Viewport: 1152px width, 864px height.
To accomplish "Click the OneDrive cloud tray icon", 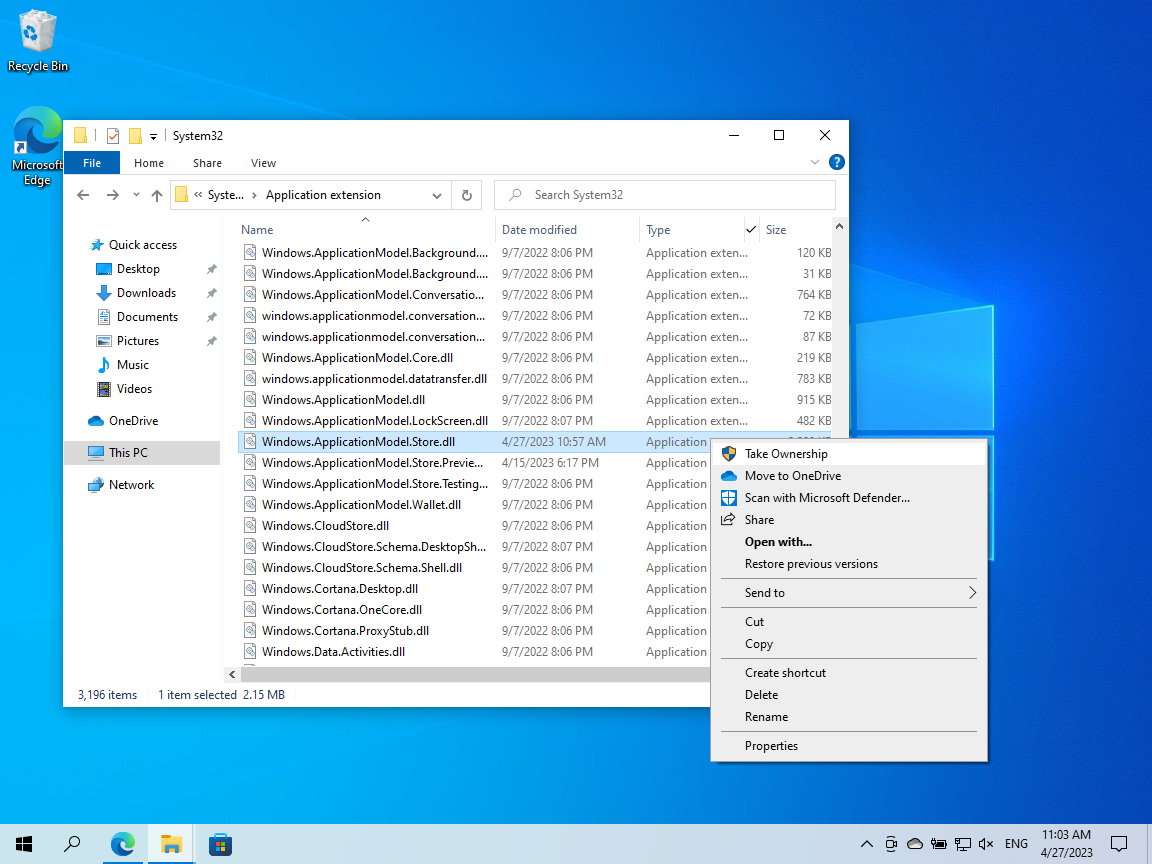I will [915, 844].
